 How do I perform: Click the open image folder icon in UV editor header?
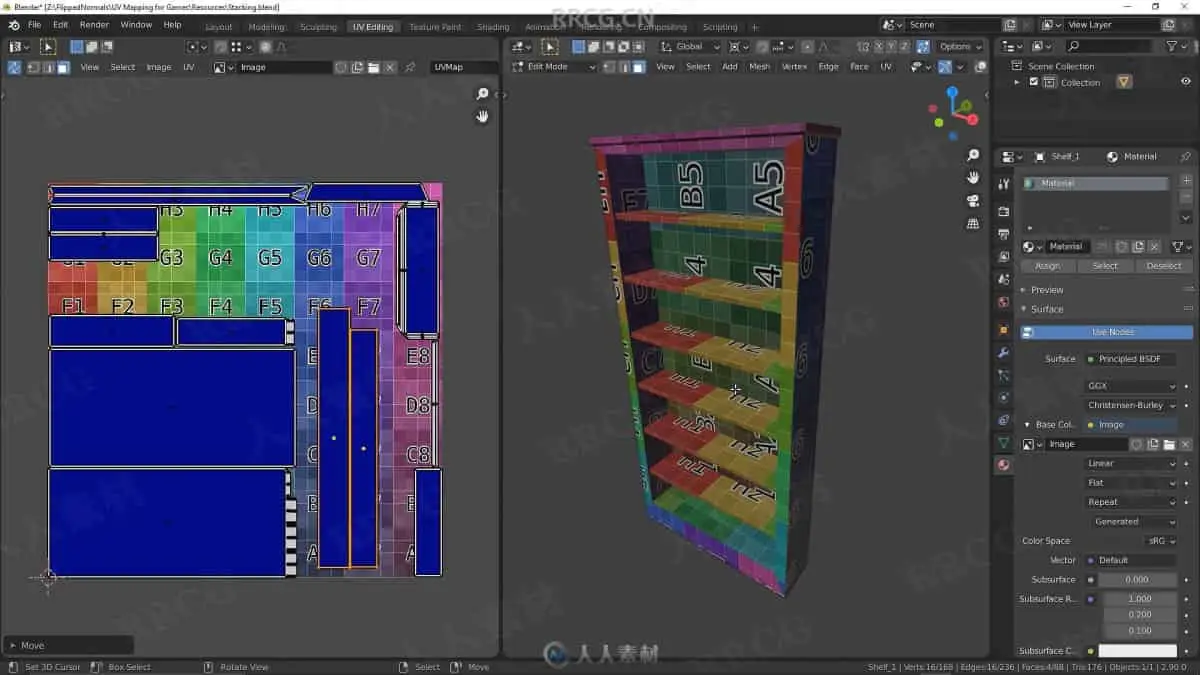[373, 67]
